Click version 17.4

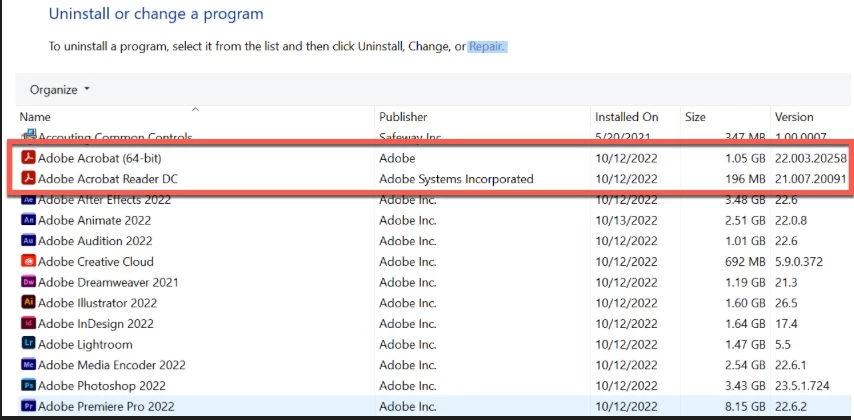[x=786, y=324]
